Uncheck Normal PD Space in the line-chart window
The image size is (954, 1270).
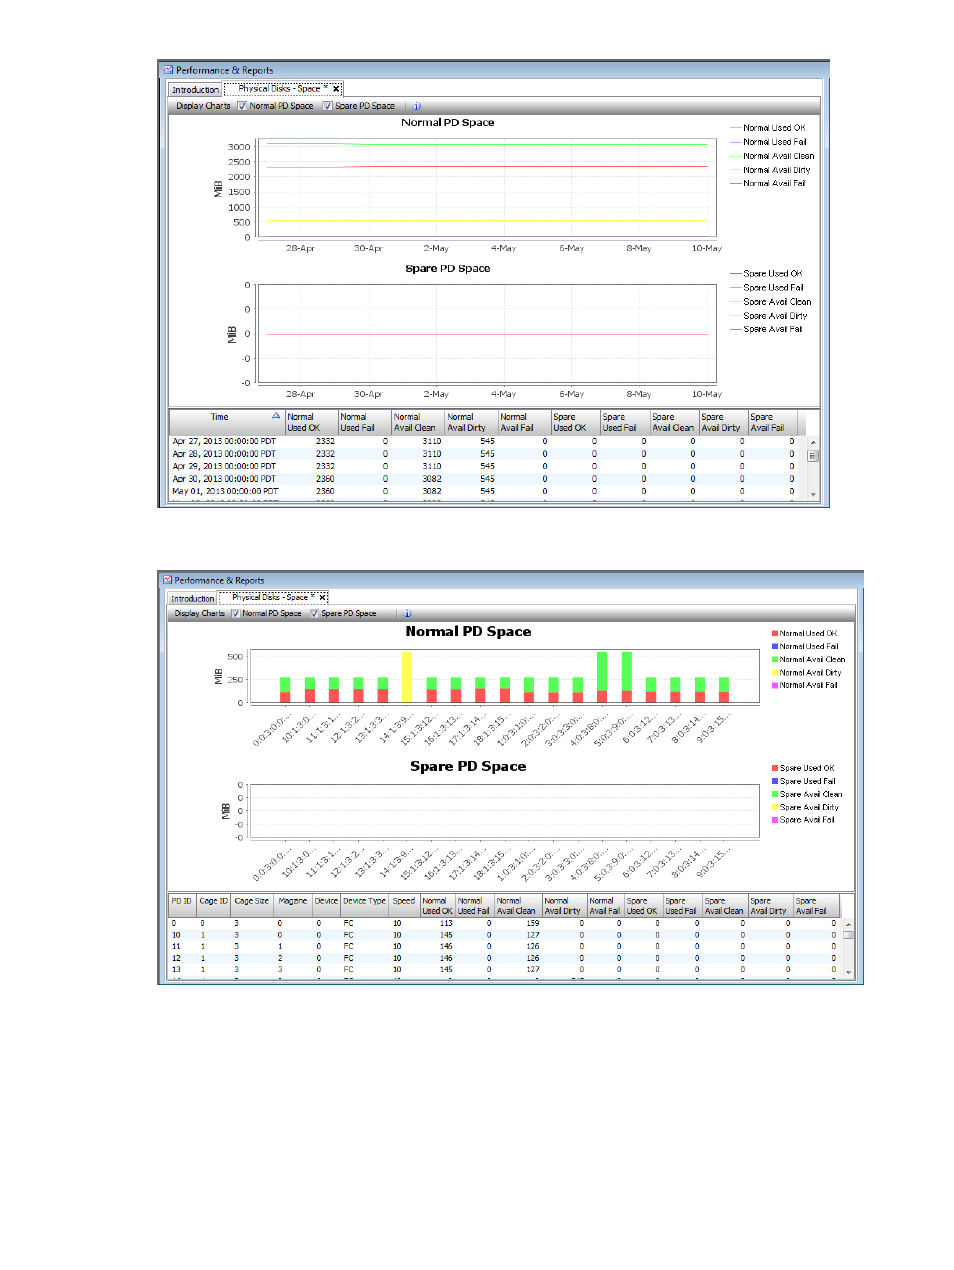point(242,106)
